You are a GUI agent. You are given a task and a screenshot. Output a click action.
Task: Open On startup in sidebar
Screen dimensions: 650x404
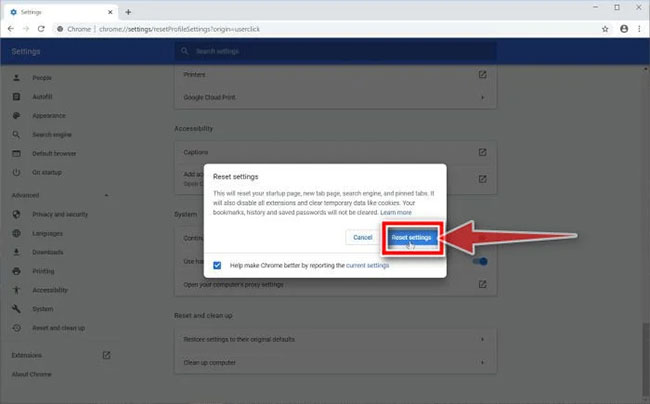pyautogui.click(x=47, y=172)
